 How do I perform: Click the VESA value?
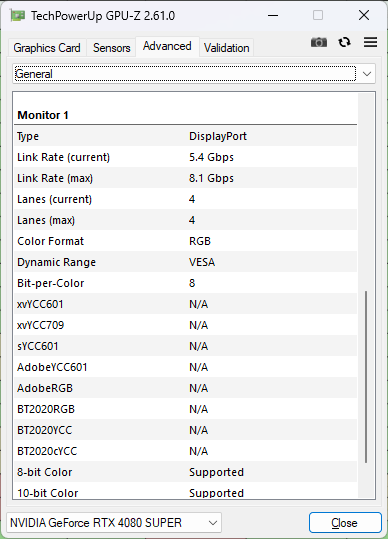point(202,262)
